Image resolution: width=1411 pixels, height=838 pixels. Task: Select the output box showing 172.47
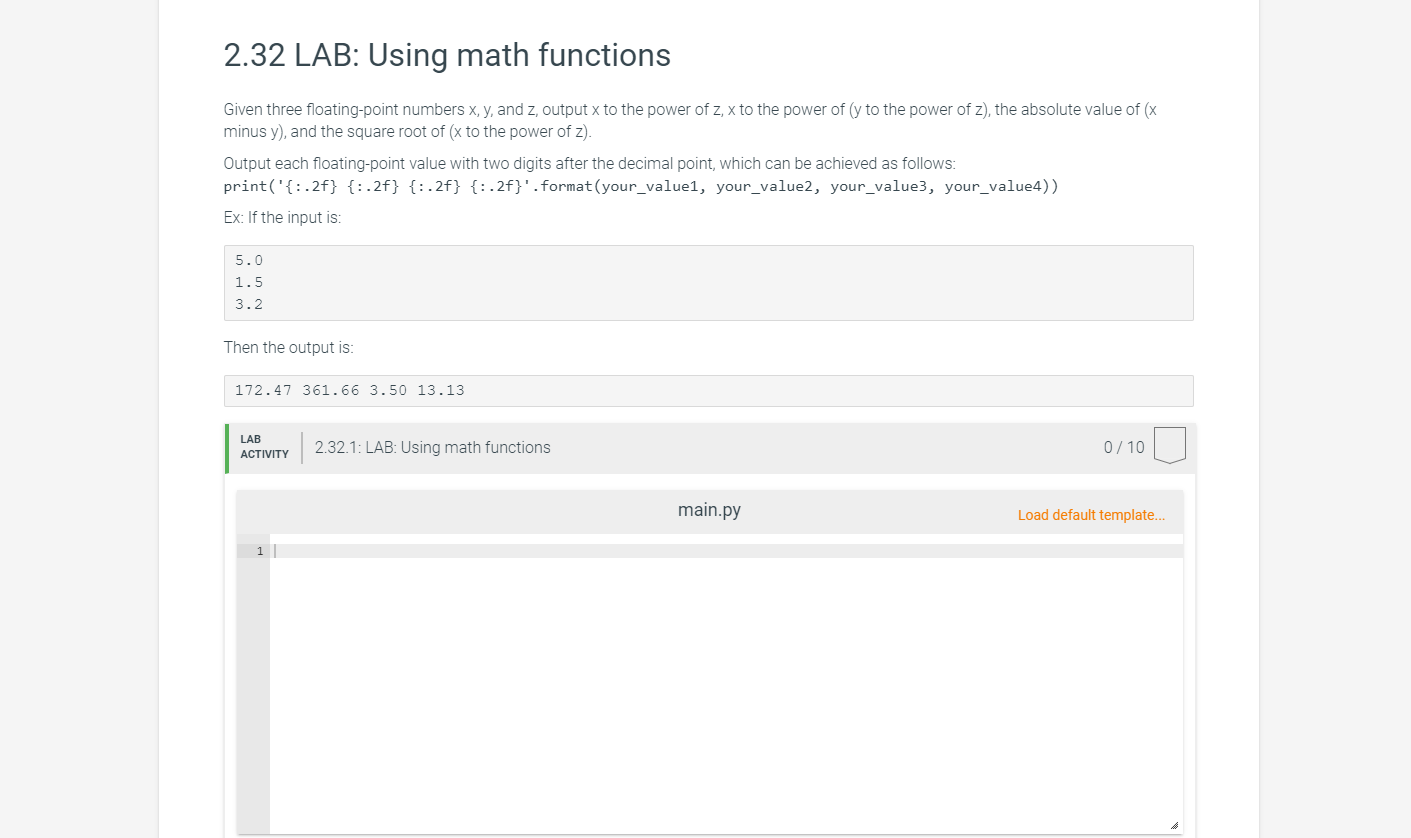pos(264,390)
